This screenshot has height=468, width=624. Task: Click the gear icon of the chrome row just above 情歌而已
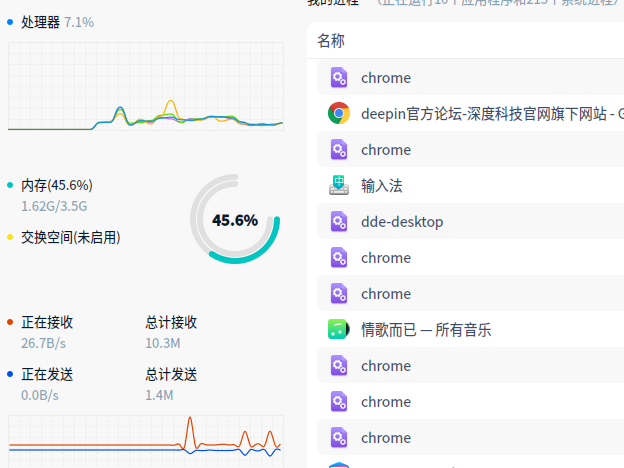coord(338,293)
